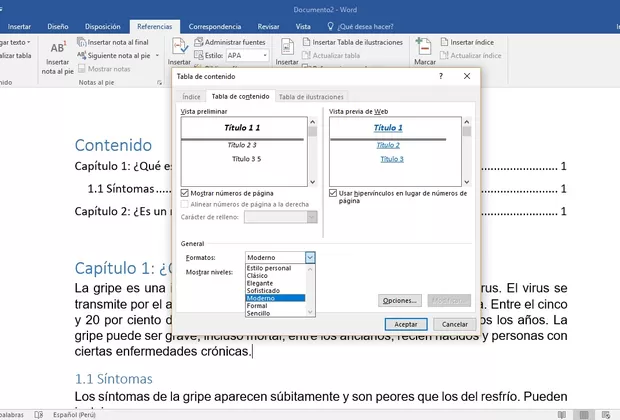This screenshot has height=420, width=620.
Task: Open the Revisar ribbon tab
Action: tap(268, 26)
